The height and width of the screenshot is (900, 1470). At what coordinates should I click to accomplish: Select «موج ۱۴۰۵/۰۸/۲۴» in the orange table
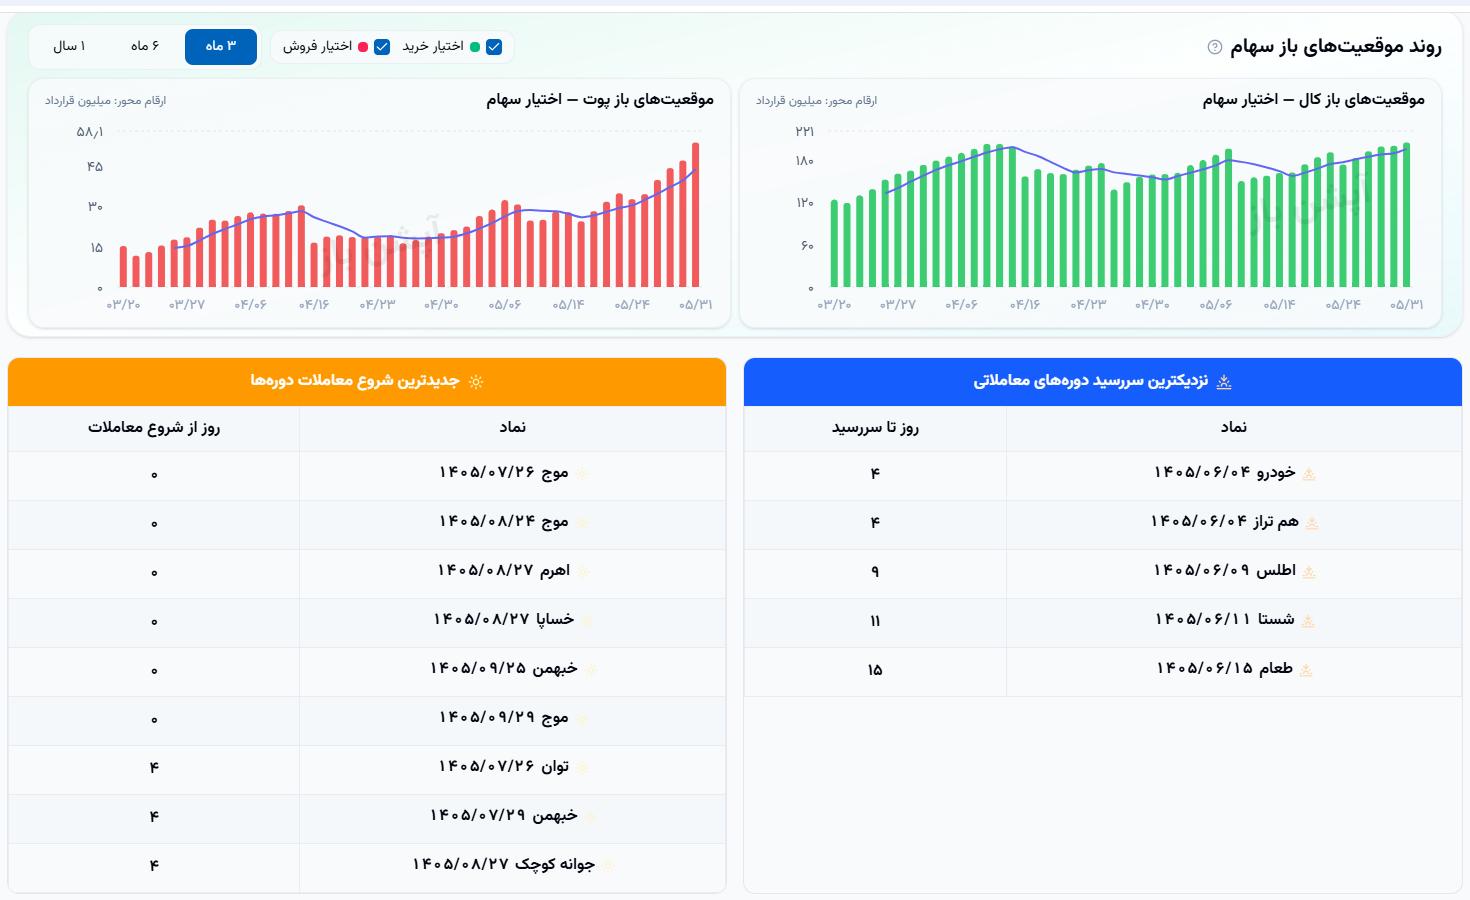tap(504, 521)
